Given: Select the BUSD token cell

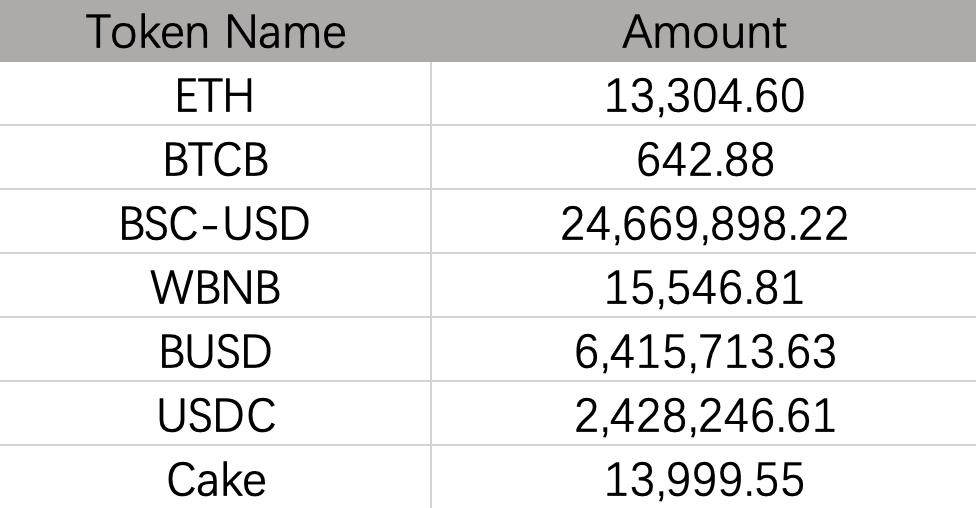Looking at the screenshot, I should (x=215, y=351).
